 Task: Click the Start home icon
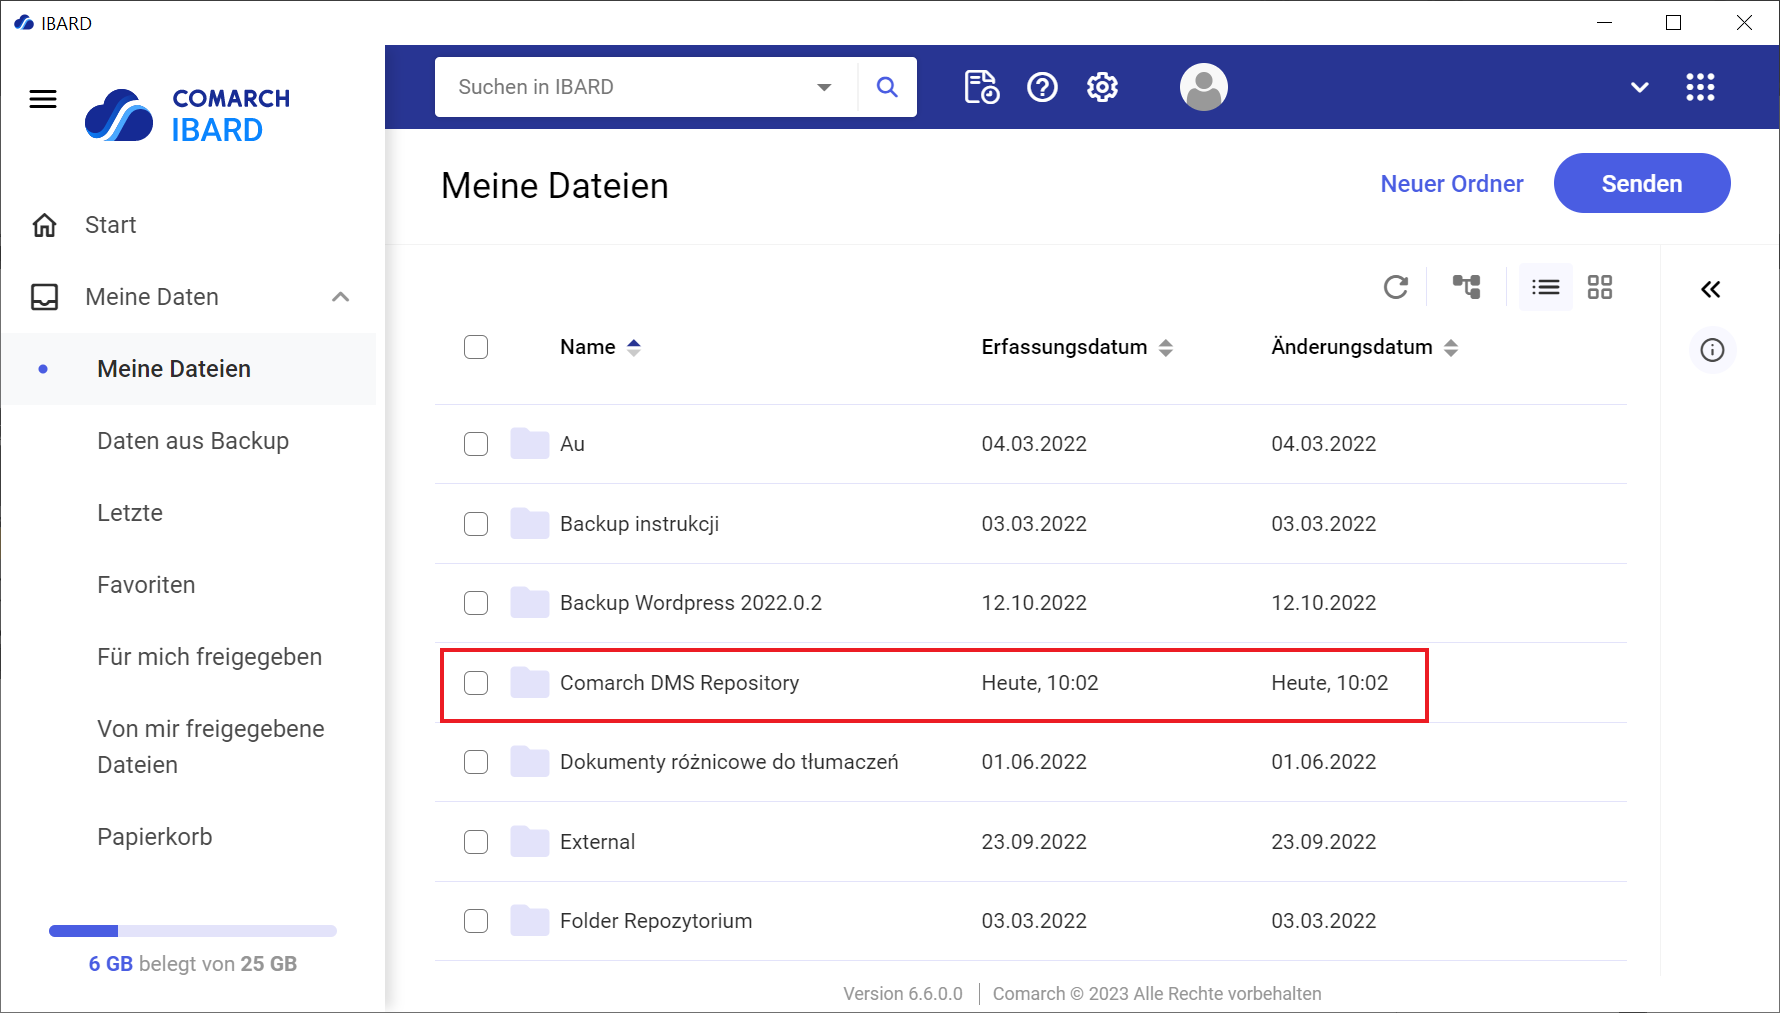pyautogui.click(x=44, y=225)
